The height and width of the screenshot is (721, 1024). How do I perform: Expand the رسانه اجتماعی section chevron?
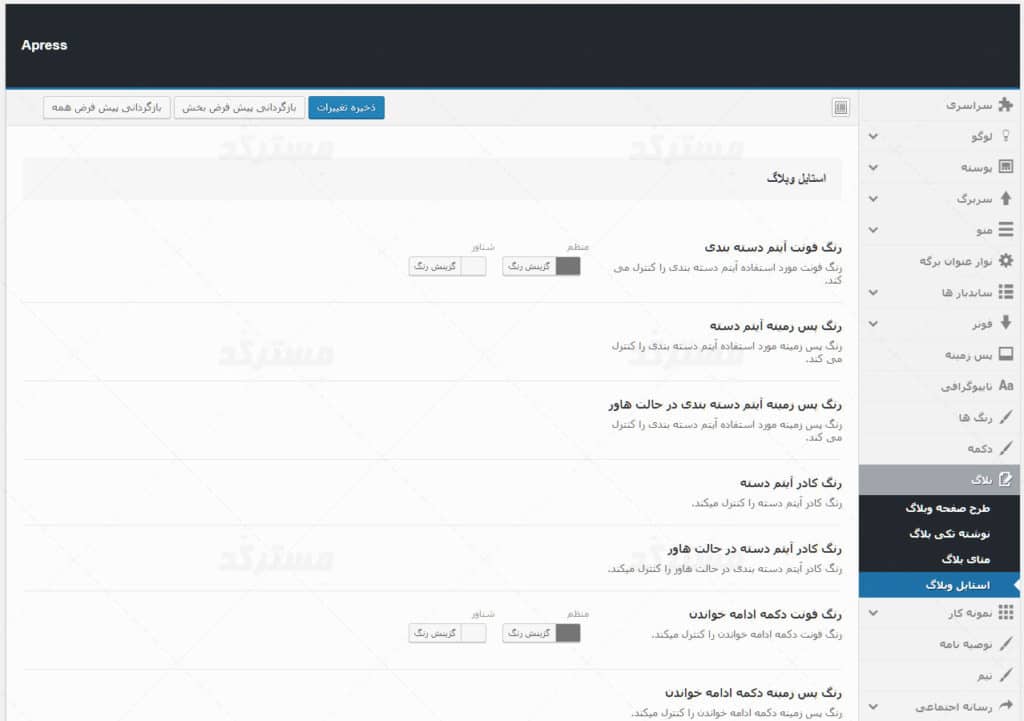pos(873,706)
